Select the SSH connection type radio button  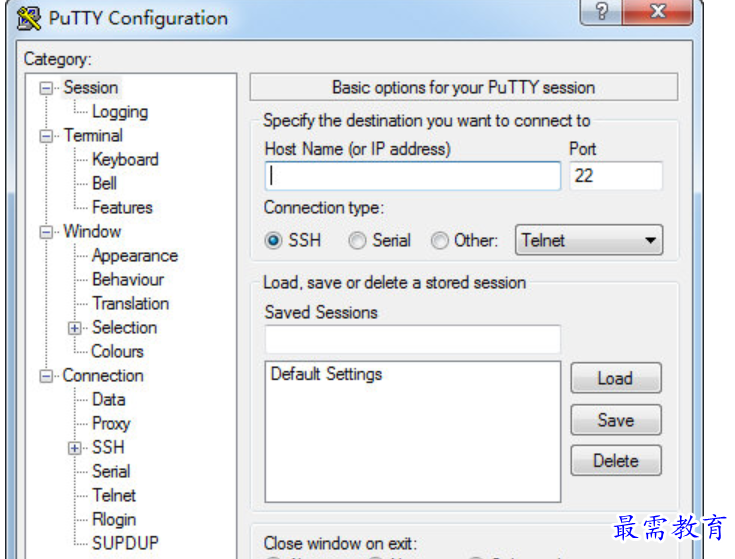point(273,241)
